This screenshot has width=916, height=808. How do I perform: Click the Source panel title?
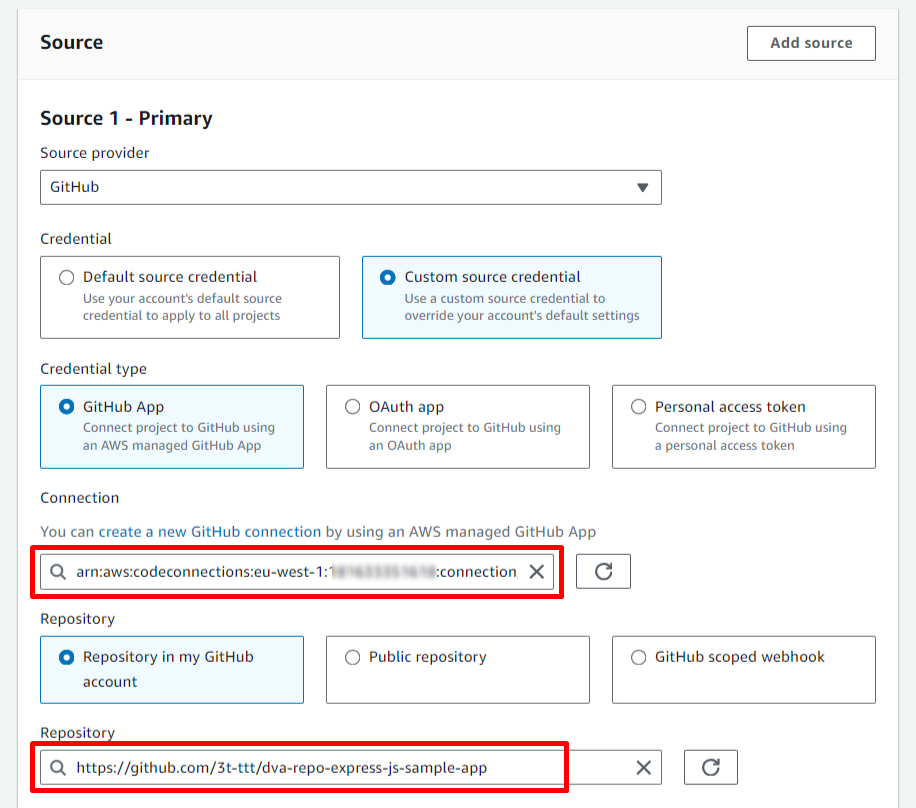click(x=72, y=42)
